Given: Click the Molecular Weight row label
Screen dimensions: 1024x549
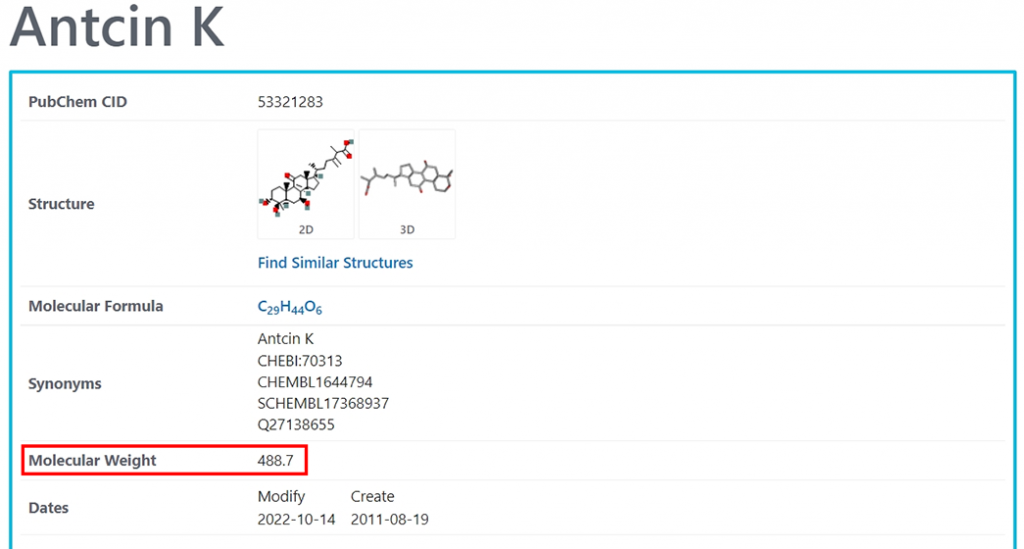Looking at the screenshot, I should 92,461.
